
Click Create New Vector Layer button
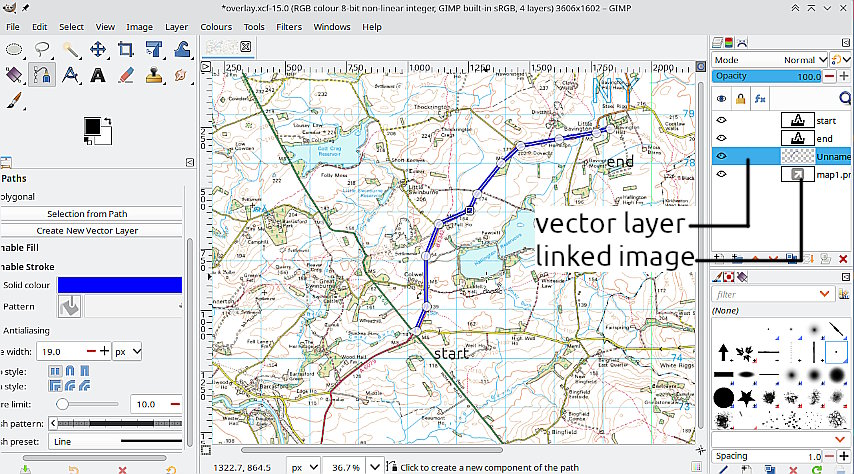pyautogui.click(x=90, y=230)
